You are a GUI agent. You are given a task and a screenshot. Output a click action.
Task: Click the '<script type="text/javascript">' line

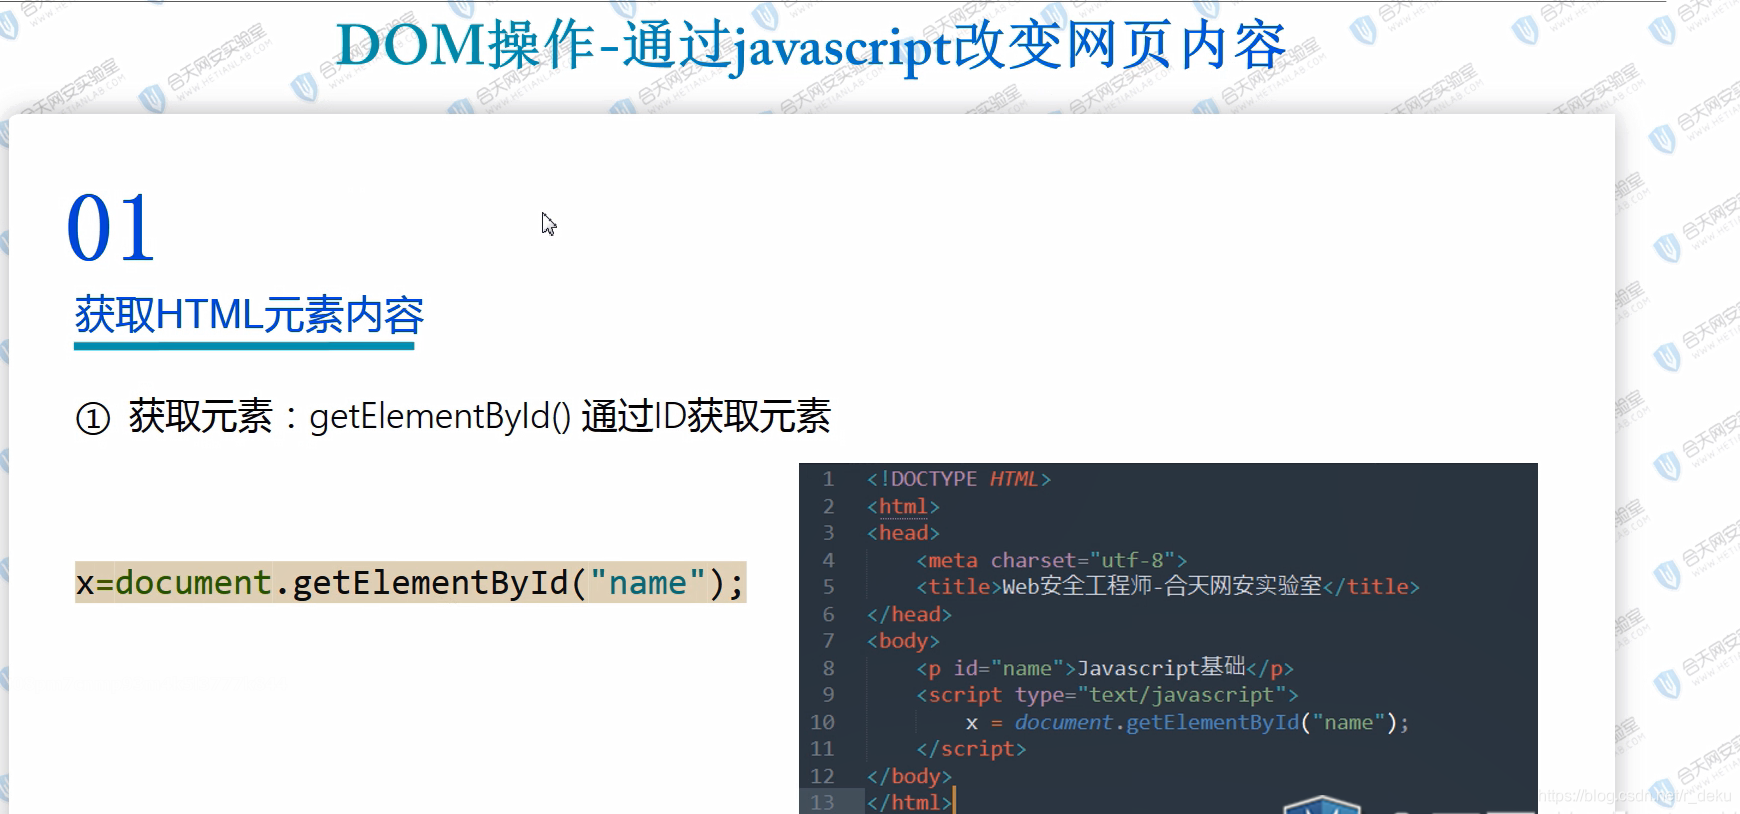(x=1107, y=695)
